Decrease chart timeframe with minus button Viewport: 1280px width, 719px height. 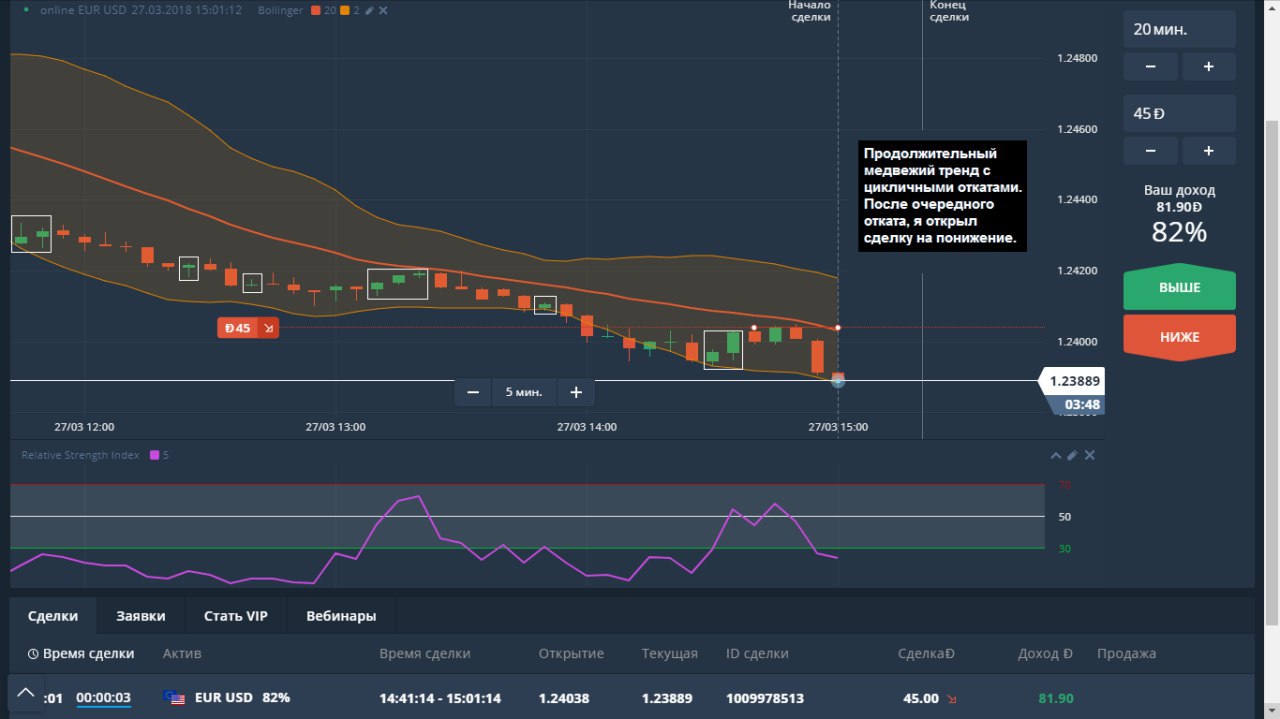473,392
